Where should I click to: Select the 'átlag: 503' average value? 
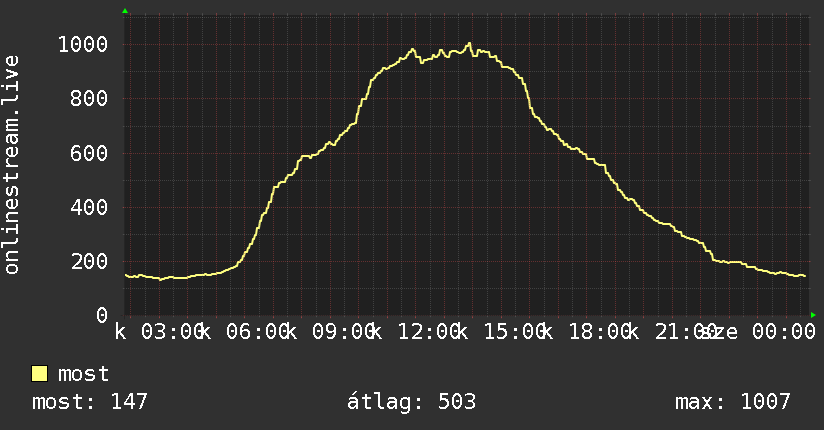411,402
